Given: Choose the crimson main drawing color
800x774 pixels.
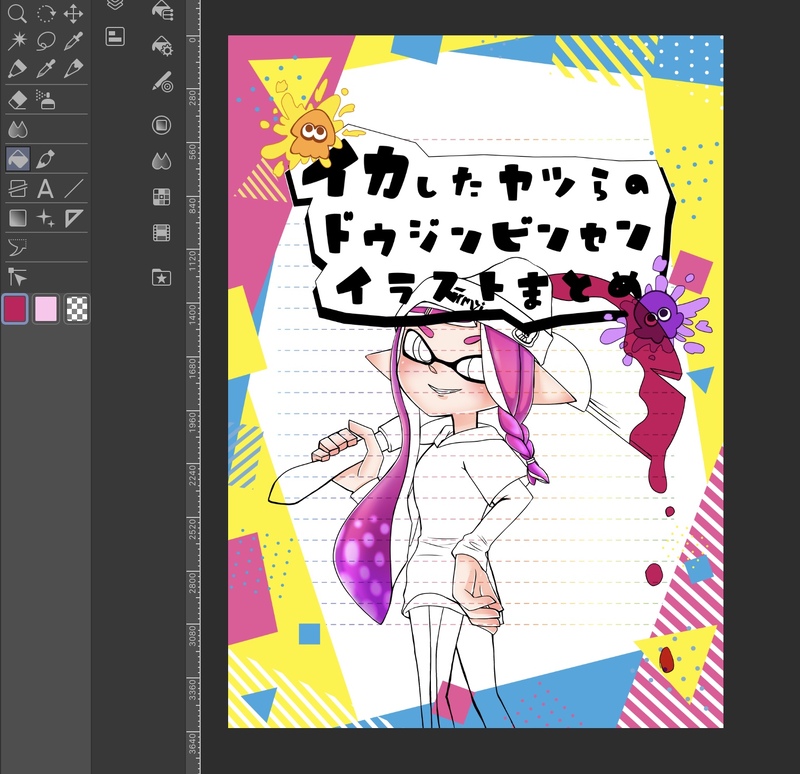Looking at the screenshot, I should click(x=15, y=309).
